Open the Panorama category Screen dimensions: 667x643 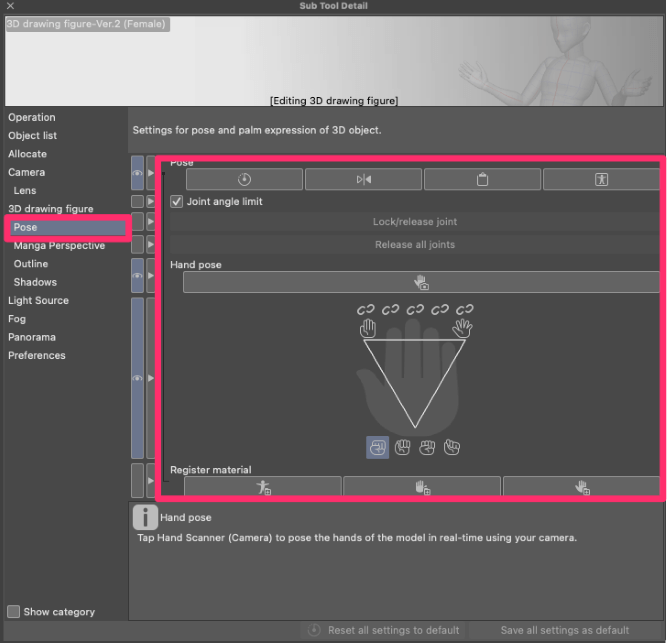point(32,337)
